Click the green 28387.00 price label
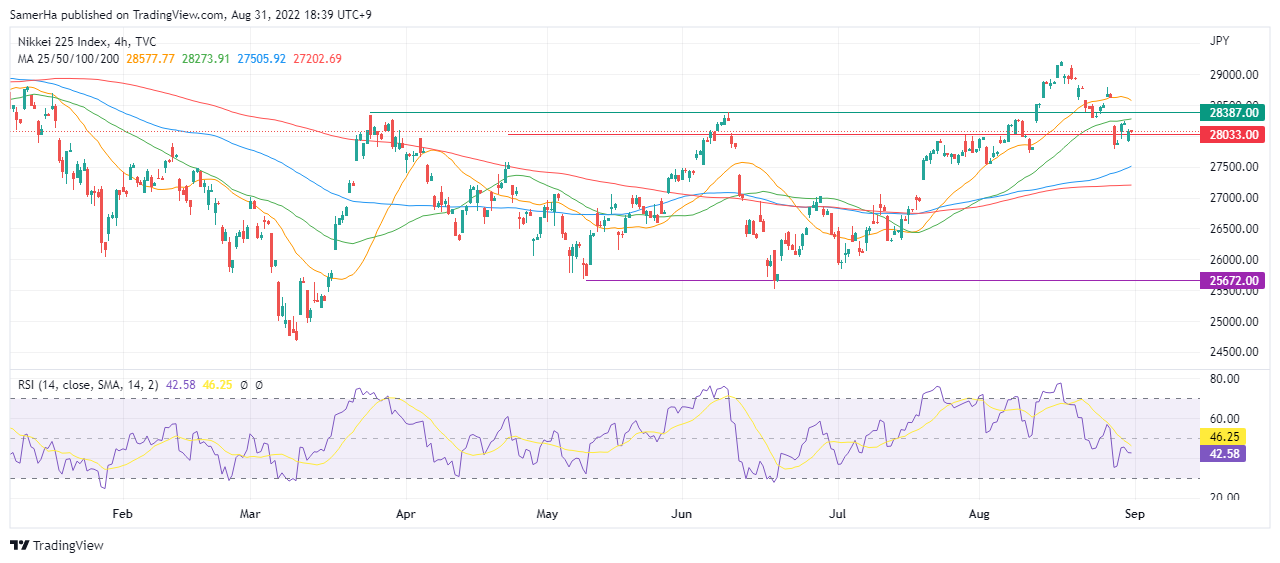The image size is (1280, 563). tap(1234, 113)
